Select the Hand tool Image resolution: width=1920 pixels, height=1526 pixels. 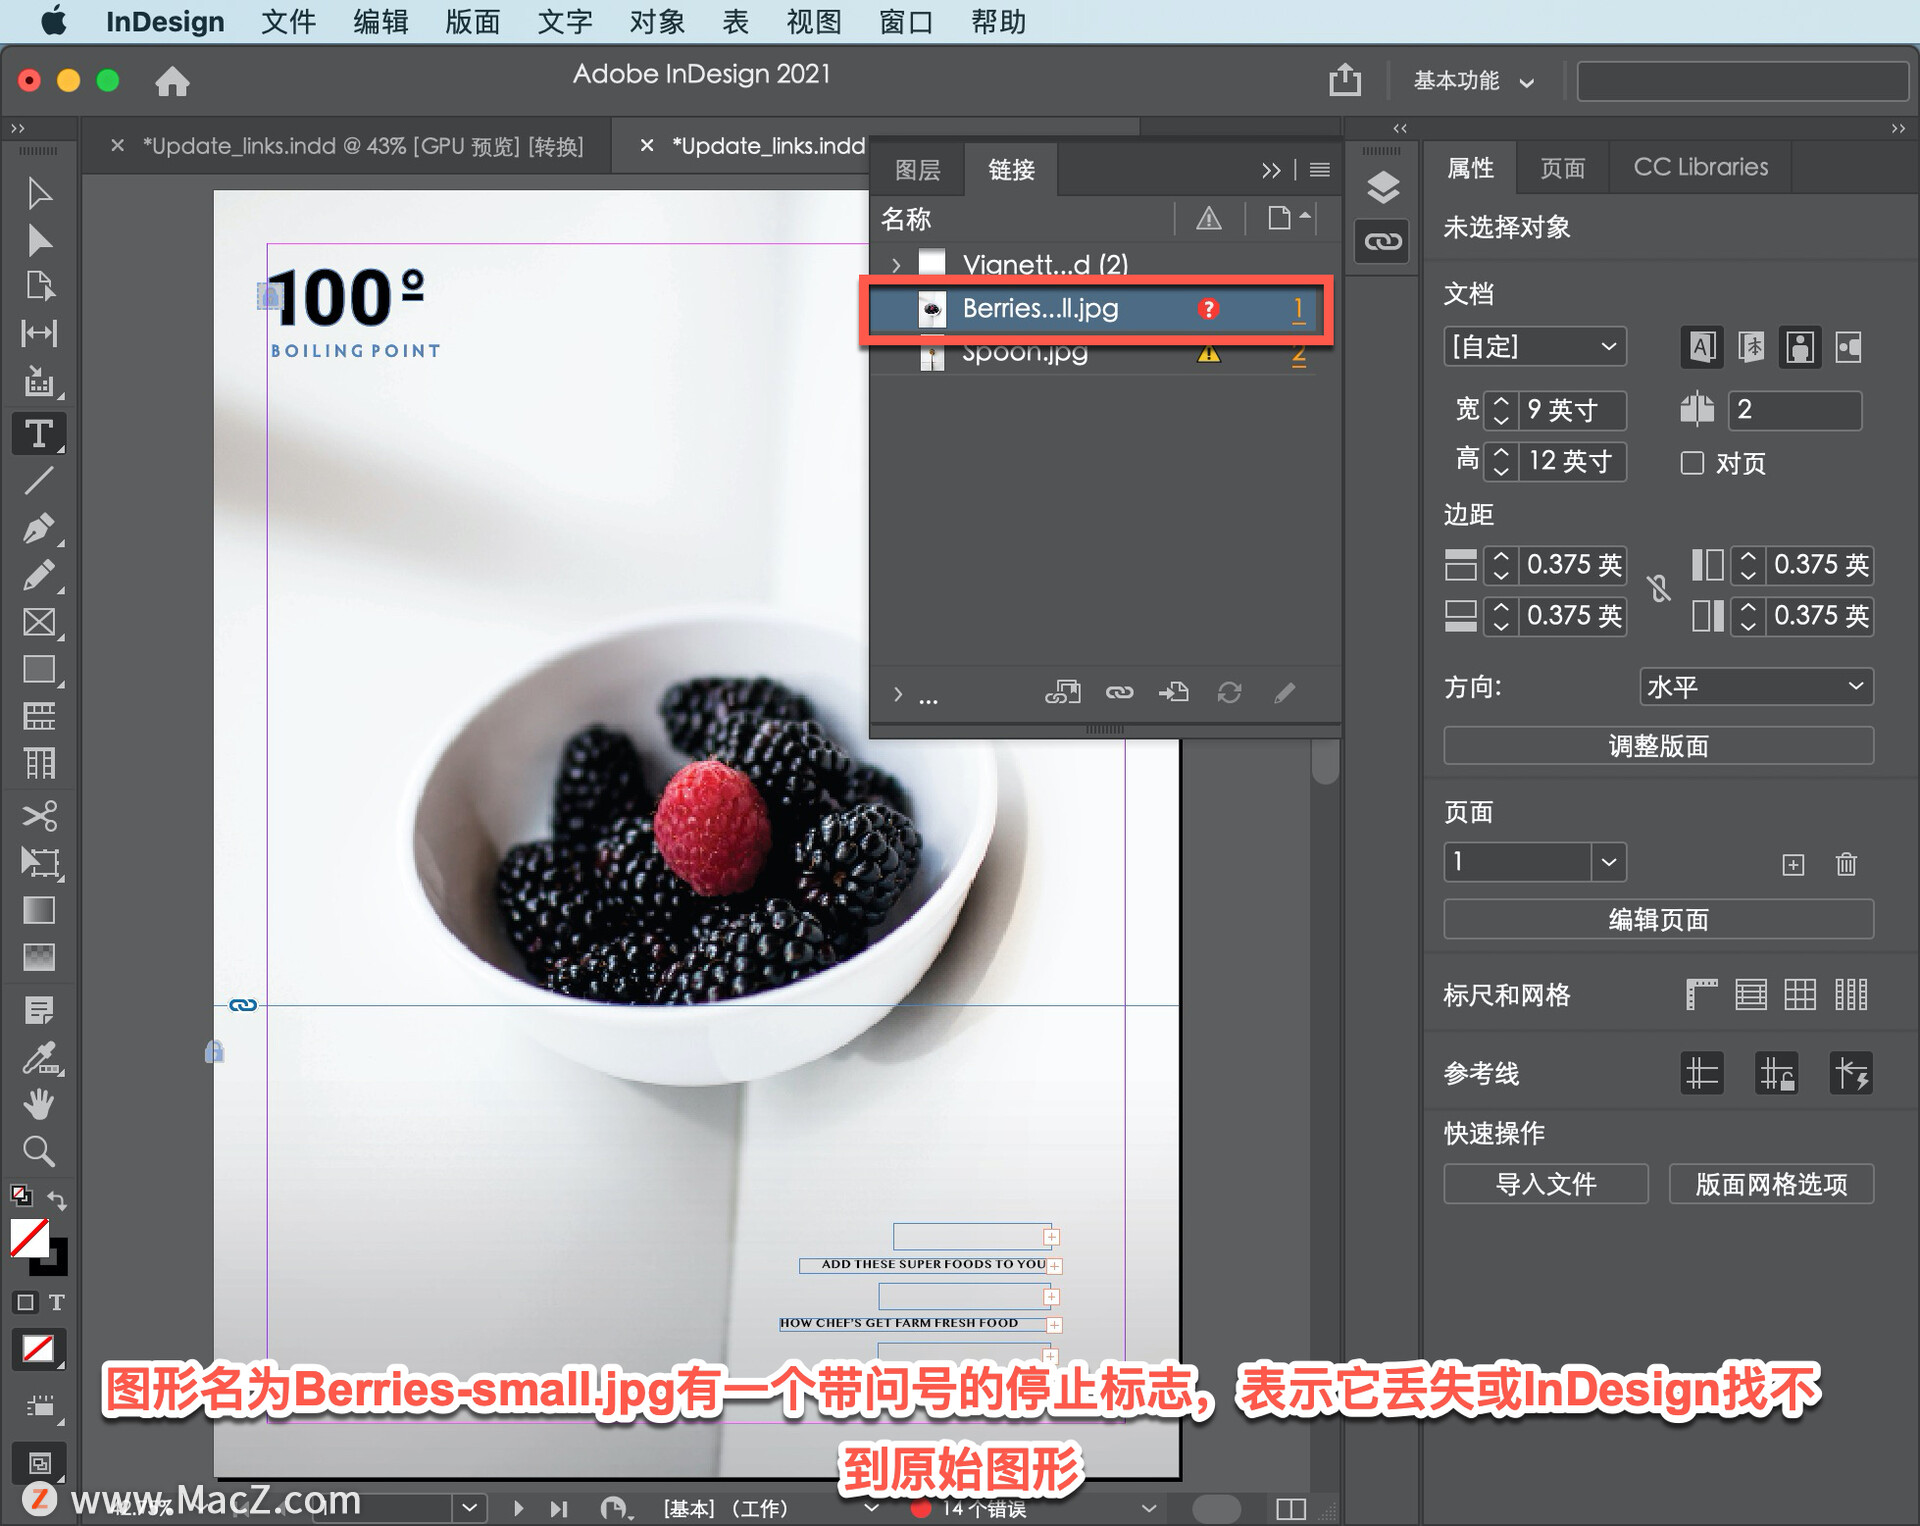38,1104
